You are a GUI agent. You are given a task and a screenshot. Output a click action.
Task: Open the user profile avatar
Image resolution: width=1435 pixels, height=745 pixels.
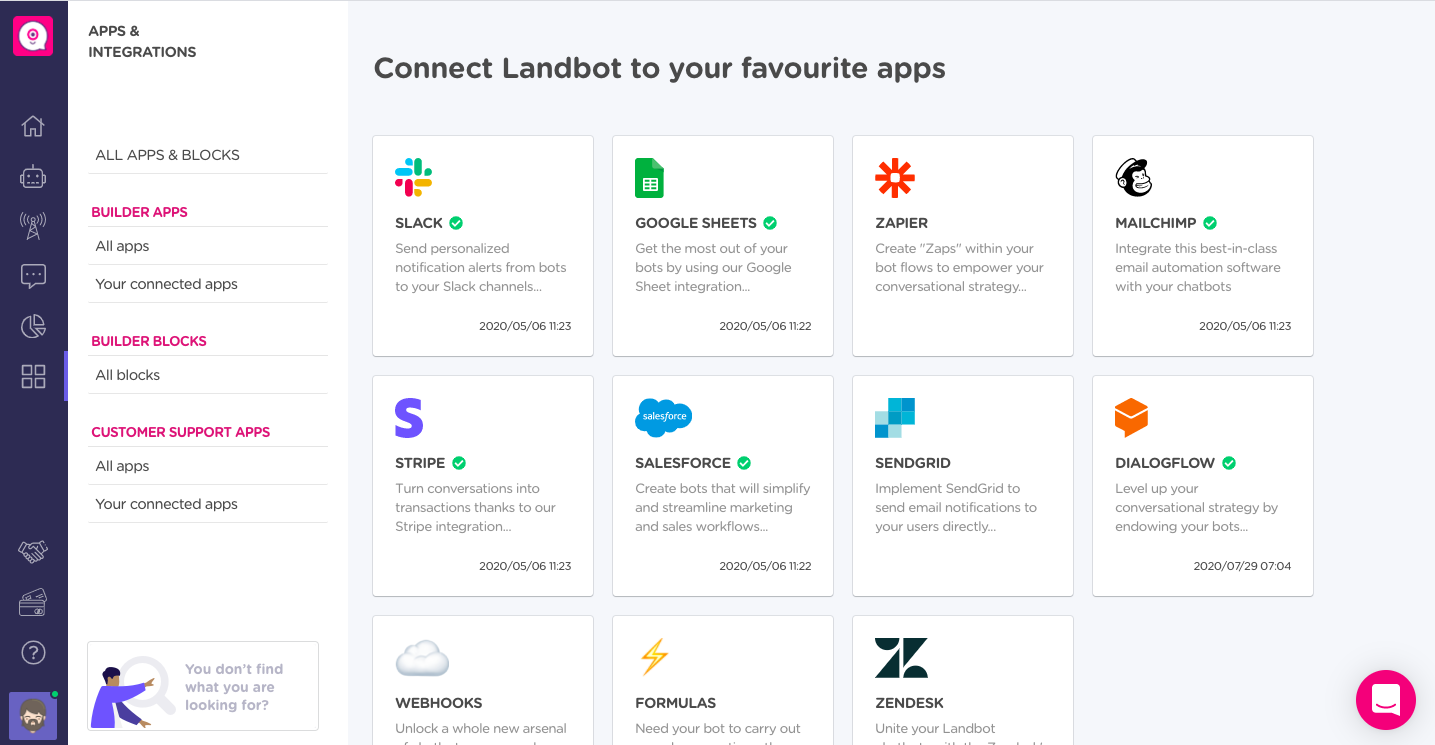point(33,716)
